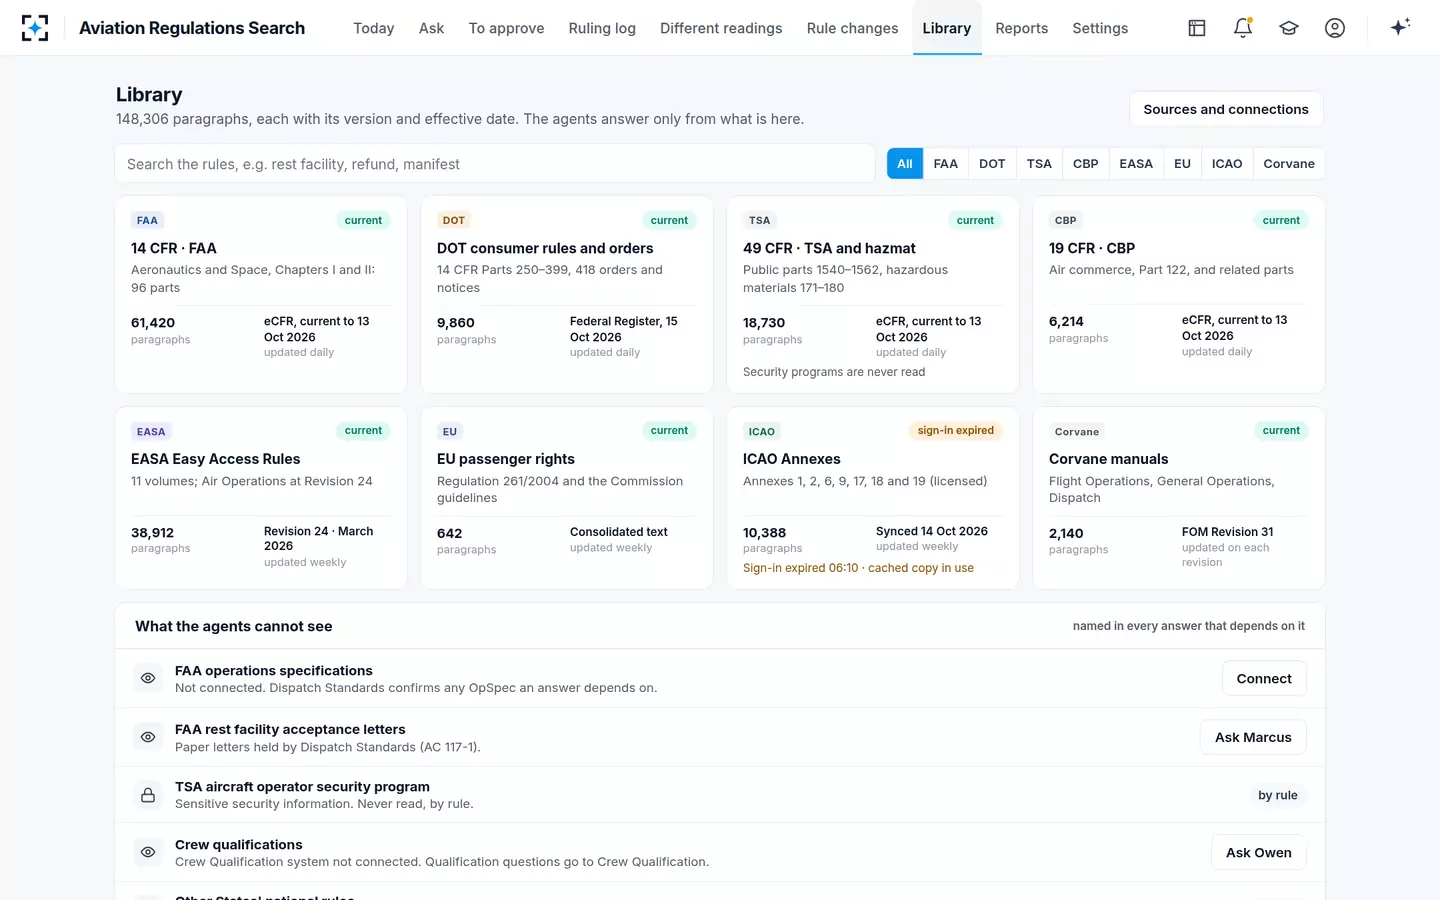1440x900 pixels.
Task: Click the Ask Marcus button
Action: [x=1253, y=737]
